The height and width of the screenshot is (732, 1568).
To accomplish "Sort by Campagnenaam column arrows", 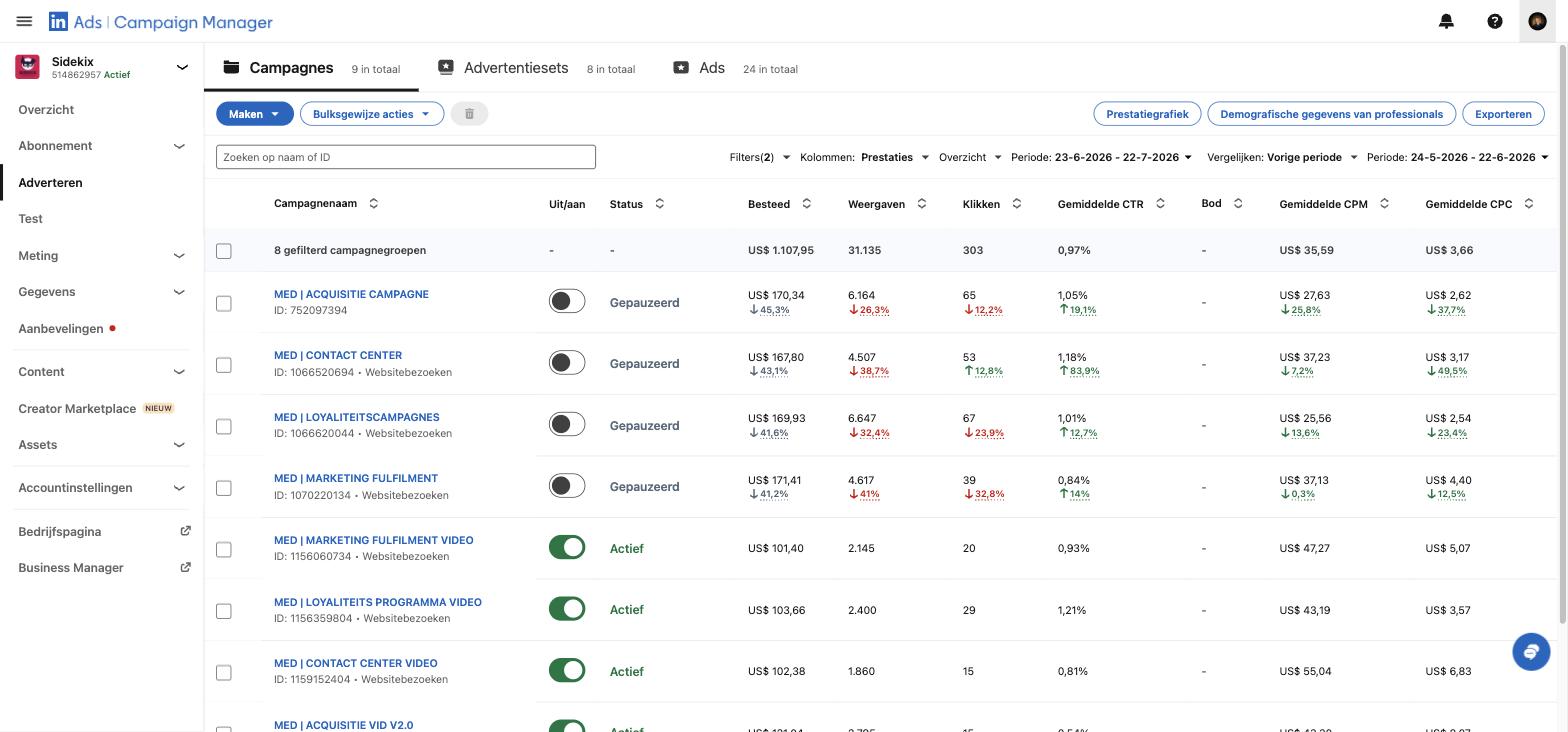I will pyautogui.click(x=374, y=203).
